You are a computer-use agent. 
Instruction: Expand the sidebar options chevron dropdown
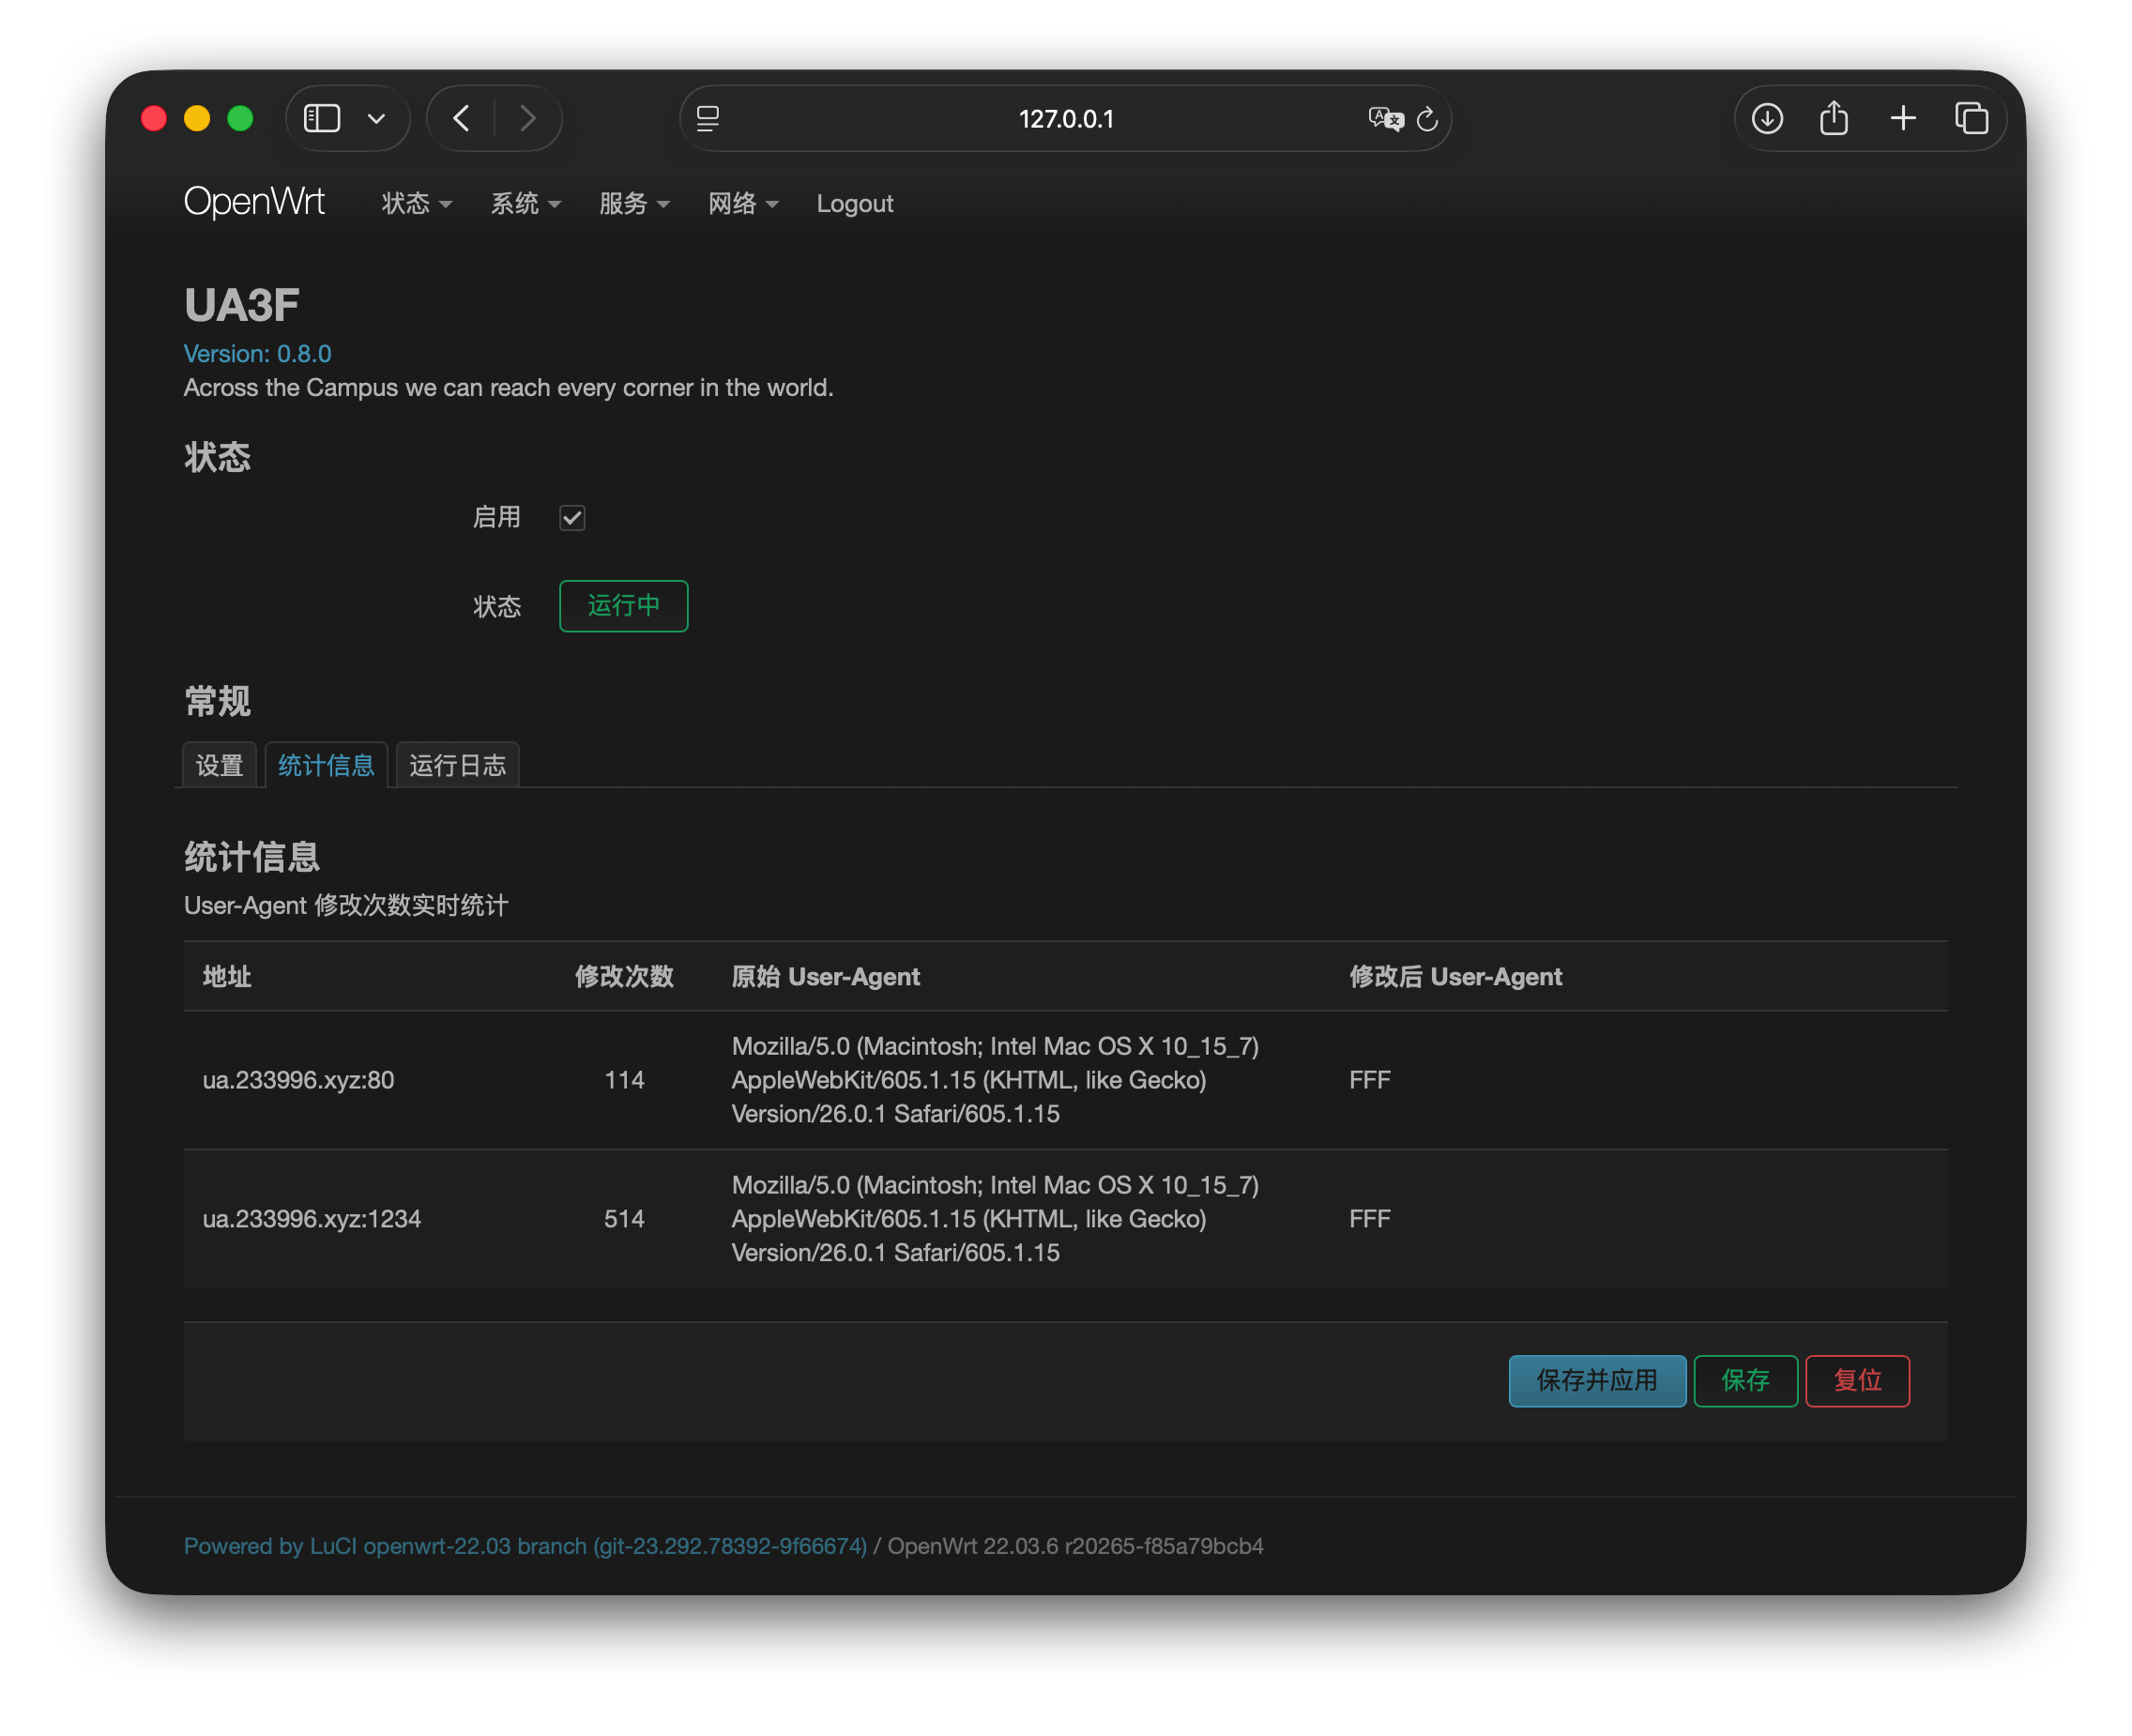click(x=376, y=119)
